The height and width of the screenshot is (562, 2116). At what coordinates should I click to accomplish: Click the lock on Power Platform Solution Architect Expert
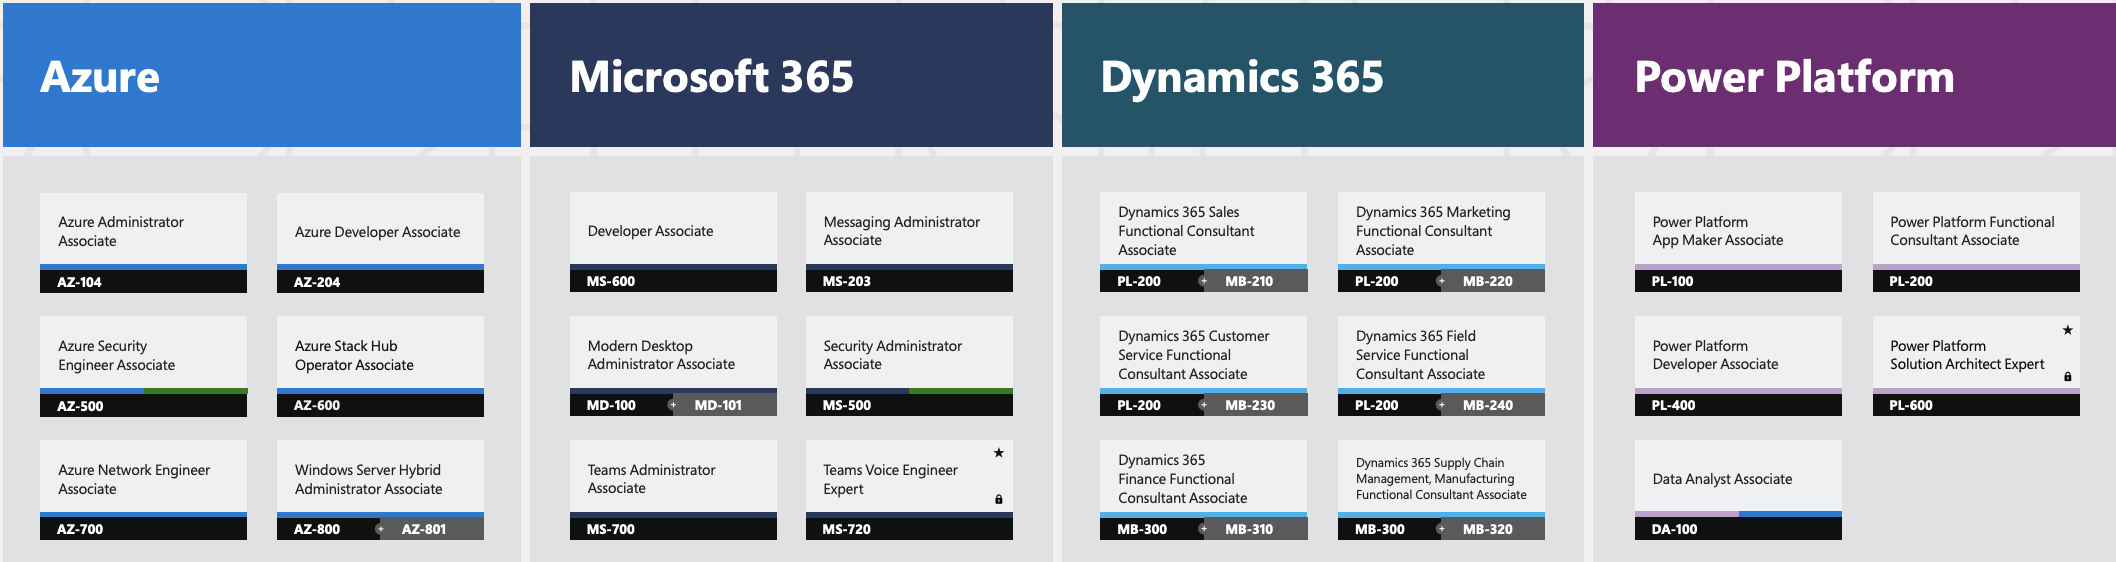pos(2067,377)
